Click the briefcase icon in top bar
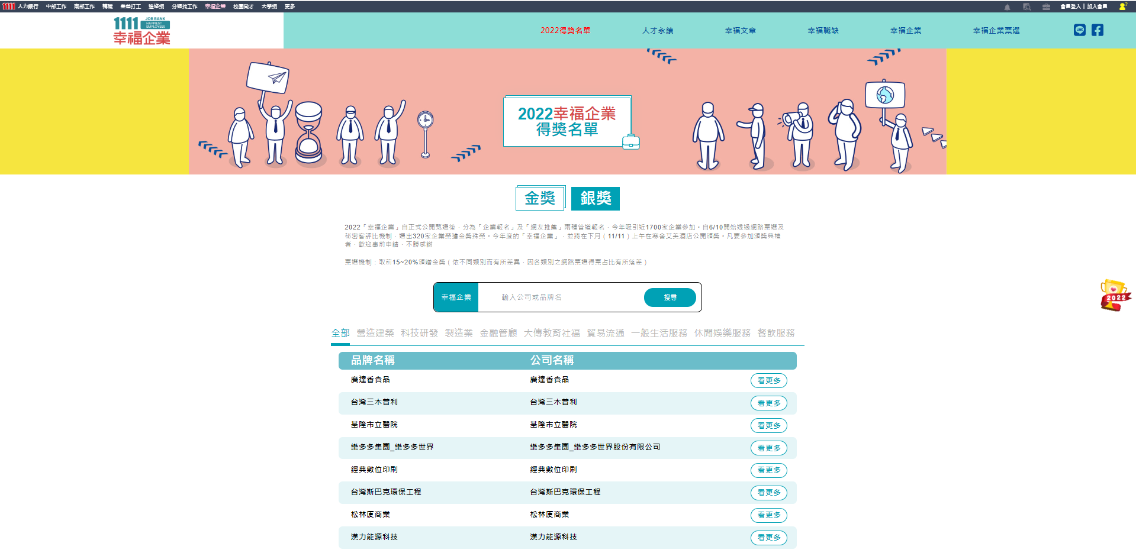1136x553 pixels. click(x=1046, y=7)
